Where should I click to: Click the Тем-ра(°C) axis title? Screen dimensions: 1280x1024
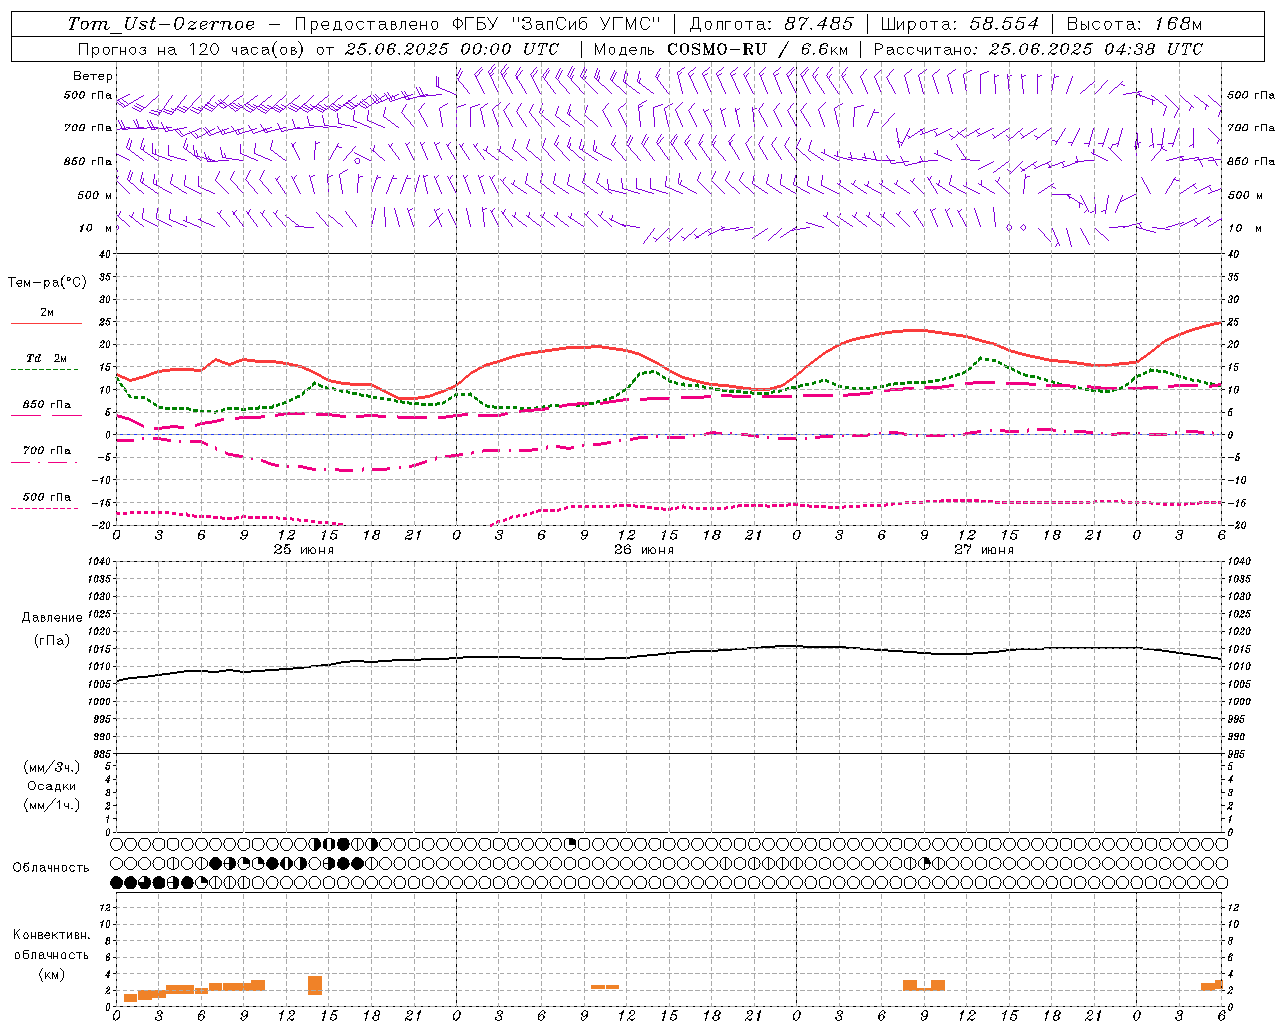pyautogui.click(x=47, y=283)
